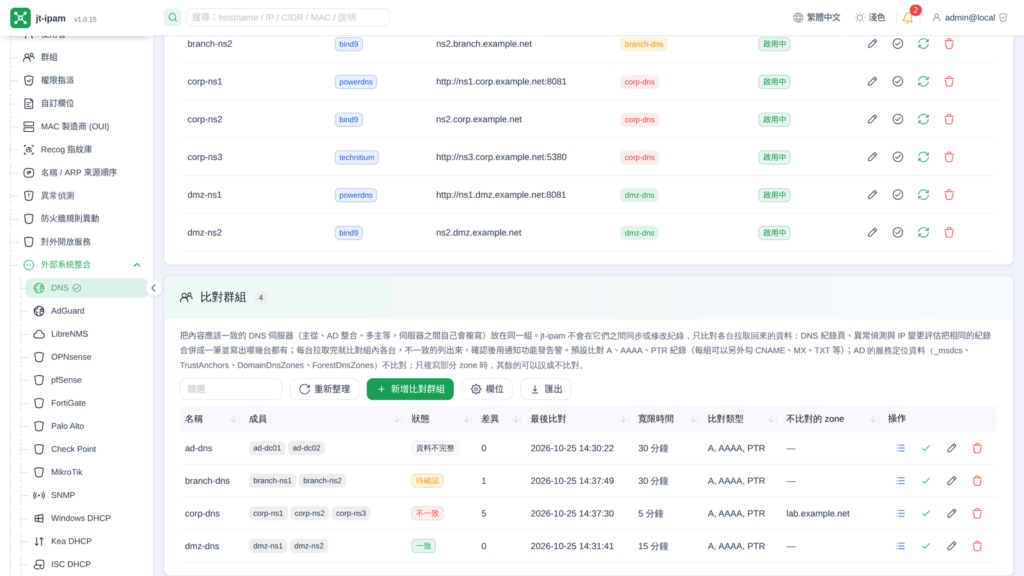Open notifications bell
Screen dimensions: 1024x576
click(908, 18)
